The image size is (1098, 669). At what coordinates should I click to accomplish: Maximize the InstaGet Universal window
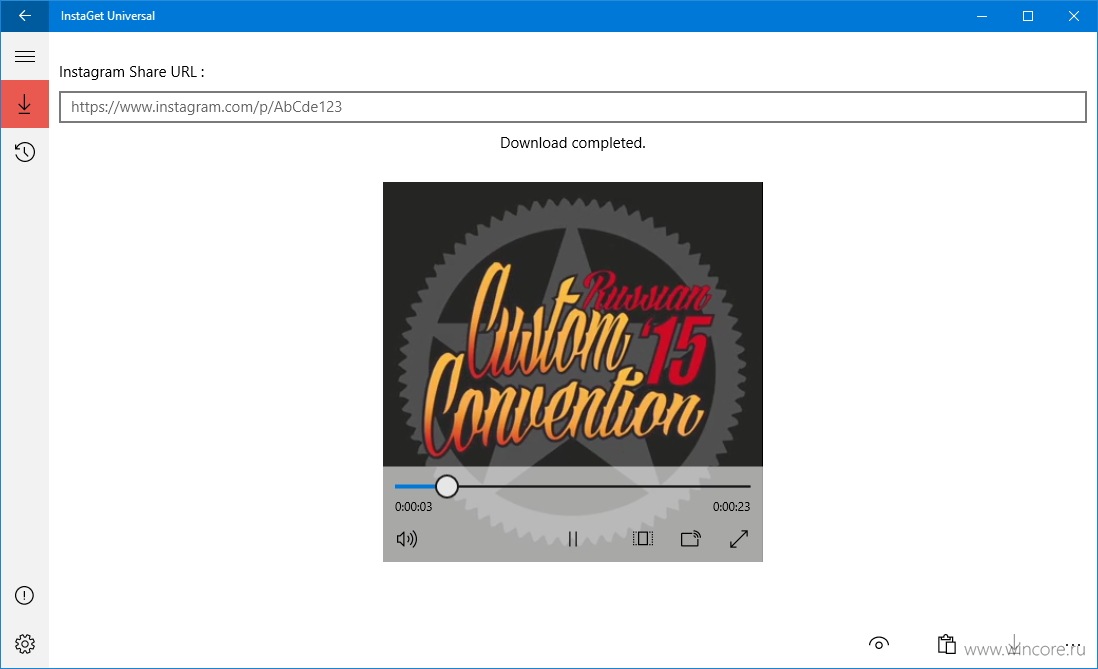coord(1028,15)
